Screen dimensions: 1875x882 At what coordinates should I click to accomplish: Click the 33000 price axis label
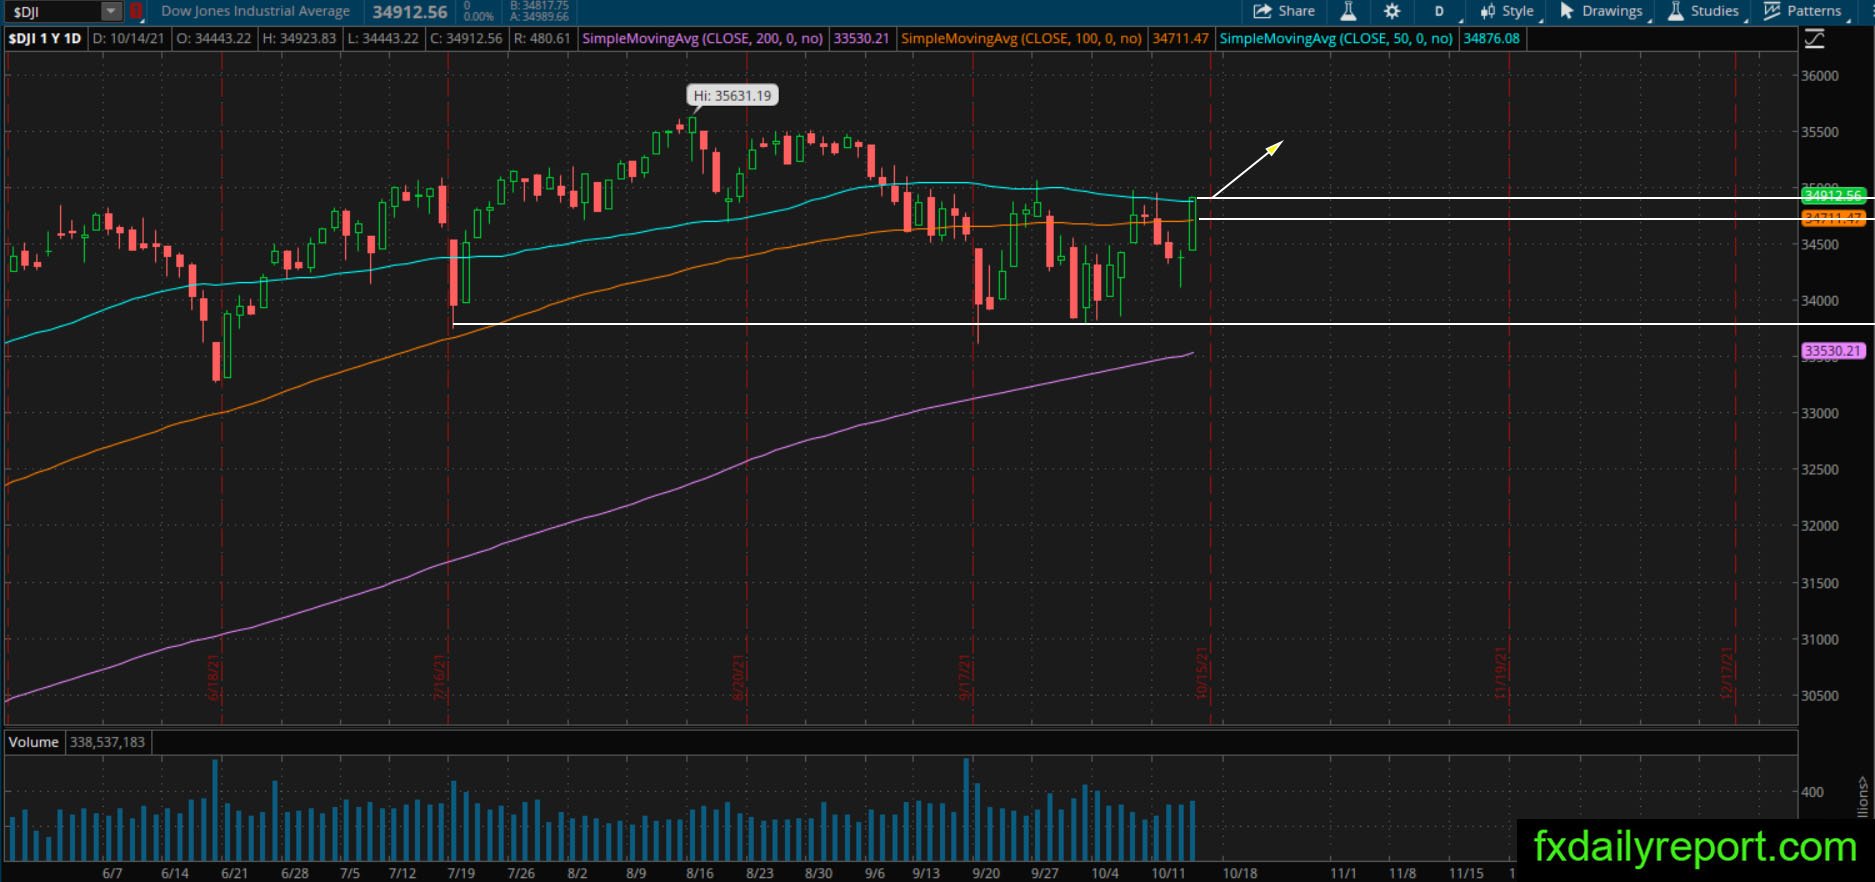click(1820, 413)
